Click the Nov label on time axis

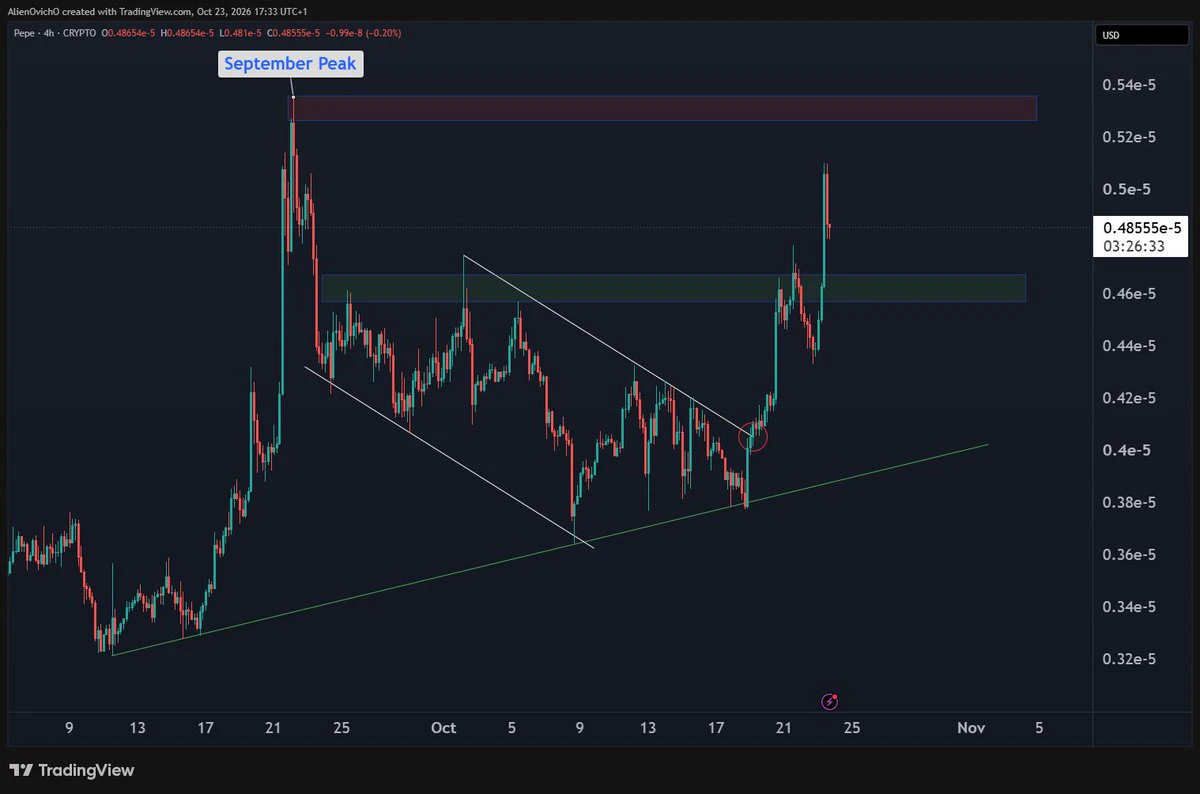click(972, 728)
